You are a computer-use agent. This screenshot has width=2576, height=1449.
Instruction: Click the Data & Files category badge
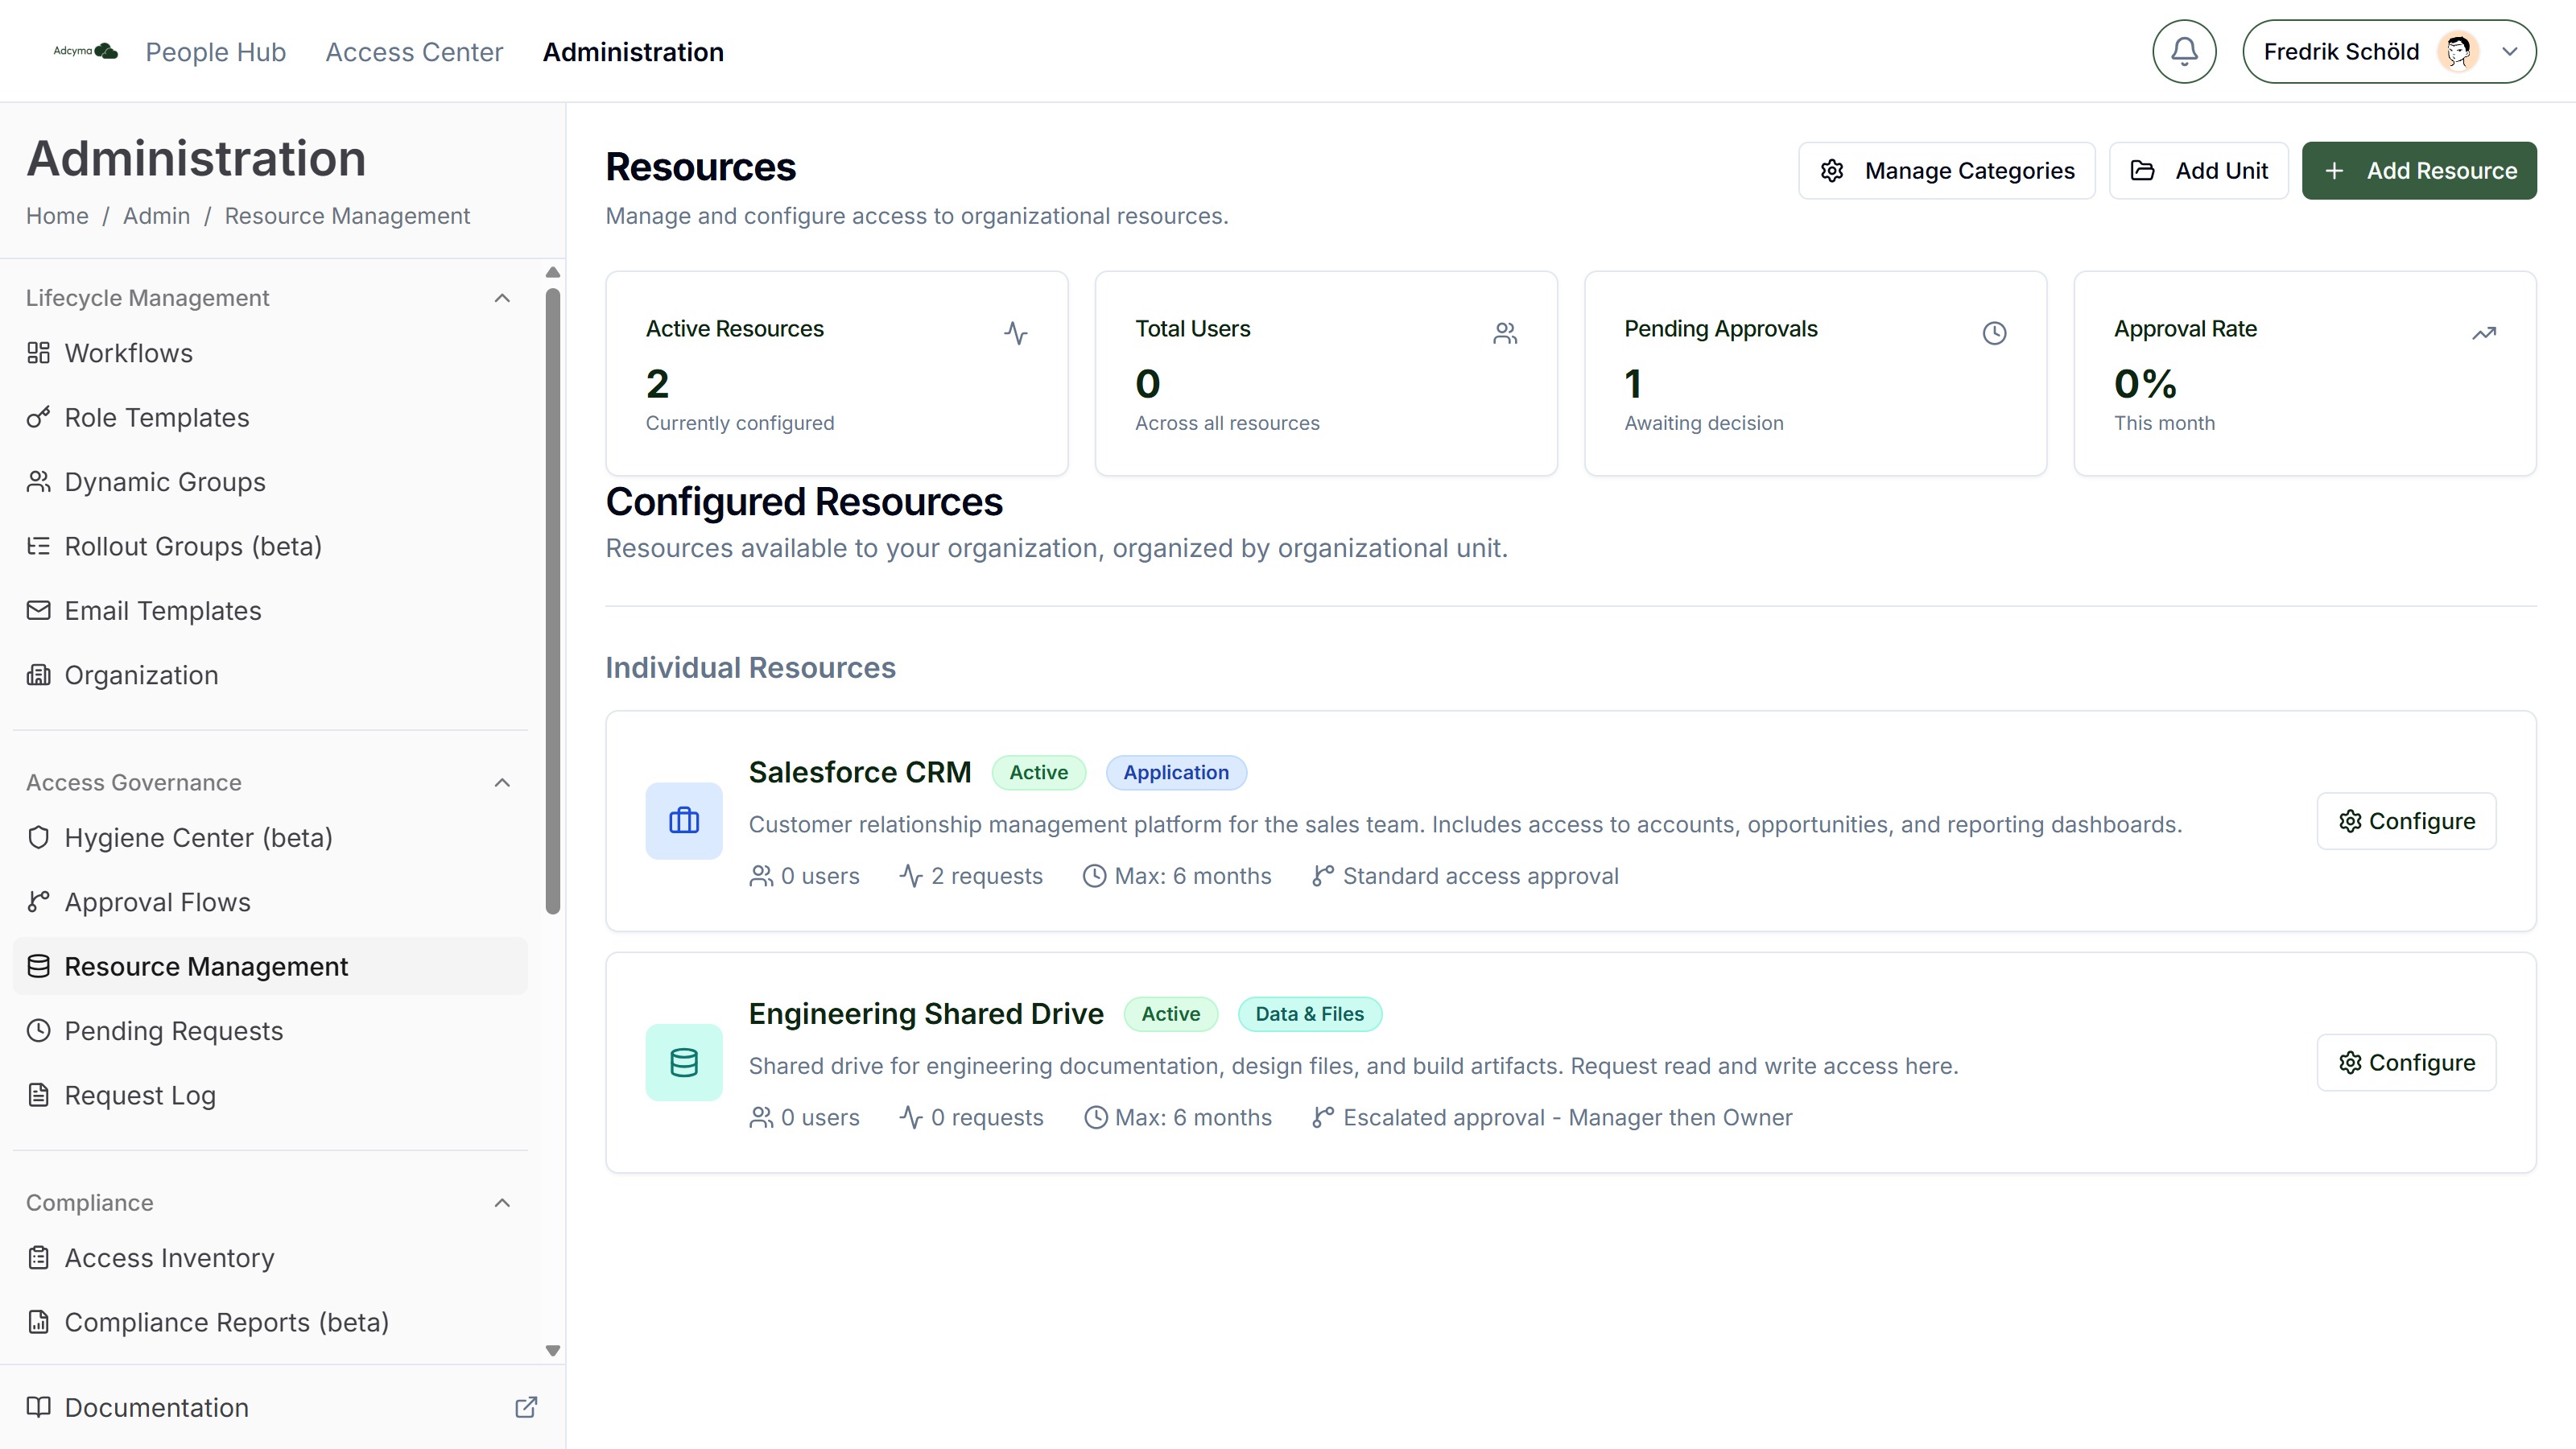pos(1309,1013)
